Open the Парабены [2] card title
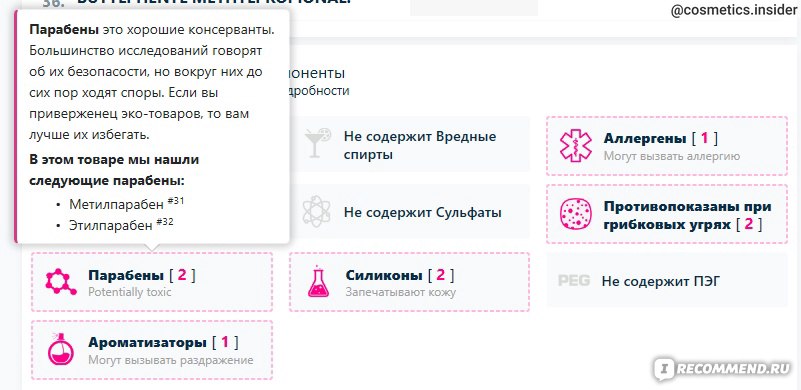This screenshot has height=390, width=801. [x=142, y=276]
